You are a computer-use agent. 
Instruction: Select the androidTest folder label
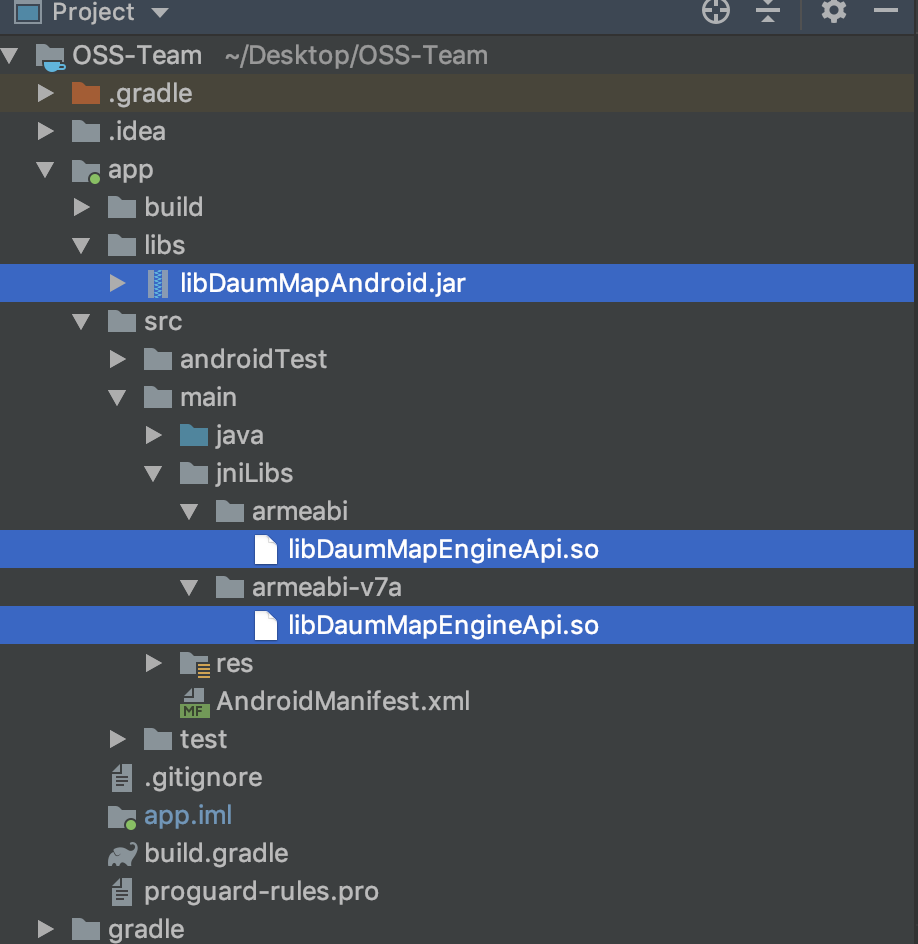click(x=253, y=359)
